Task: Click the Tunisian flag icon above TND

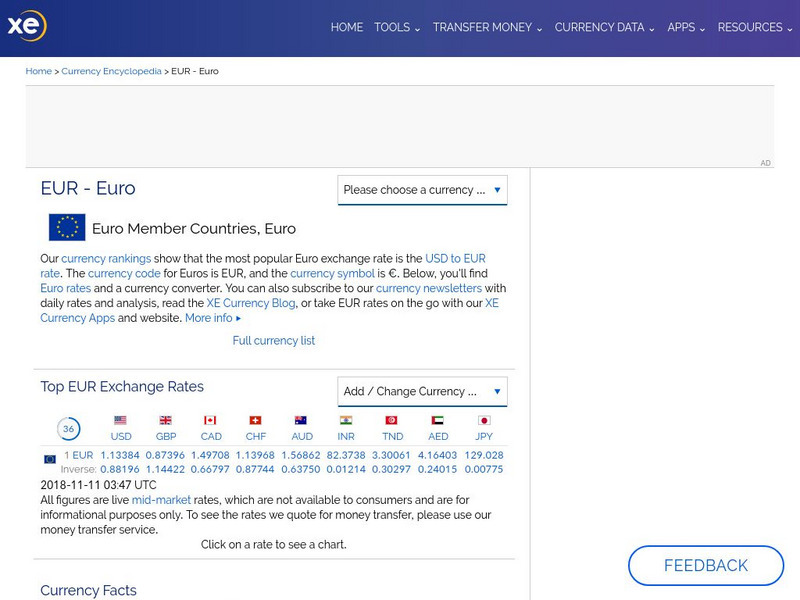Action: (x=391, y=420)
